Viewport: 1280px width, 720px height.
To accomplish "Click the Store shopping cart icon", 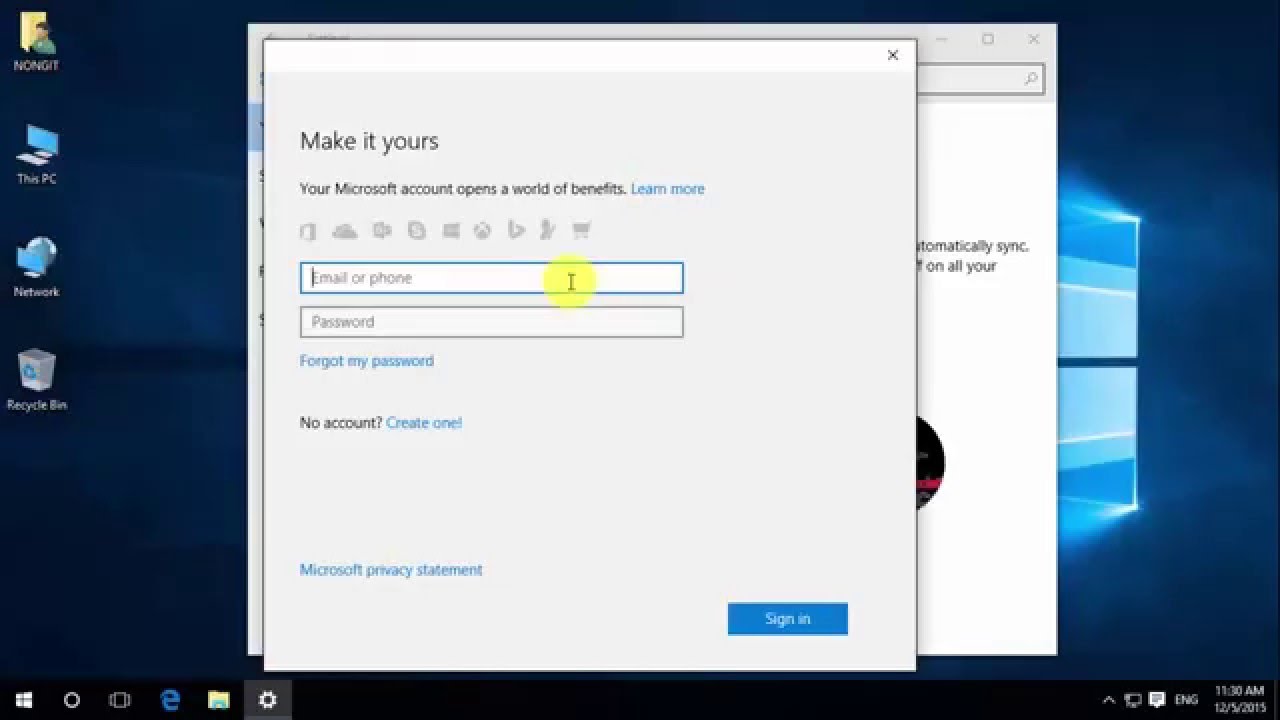I will click(581, 231).
